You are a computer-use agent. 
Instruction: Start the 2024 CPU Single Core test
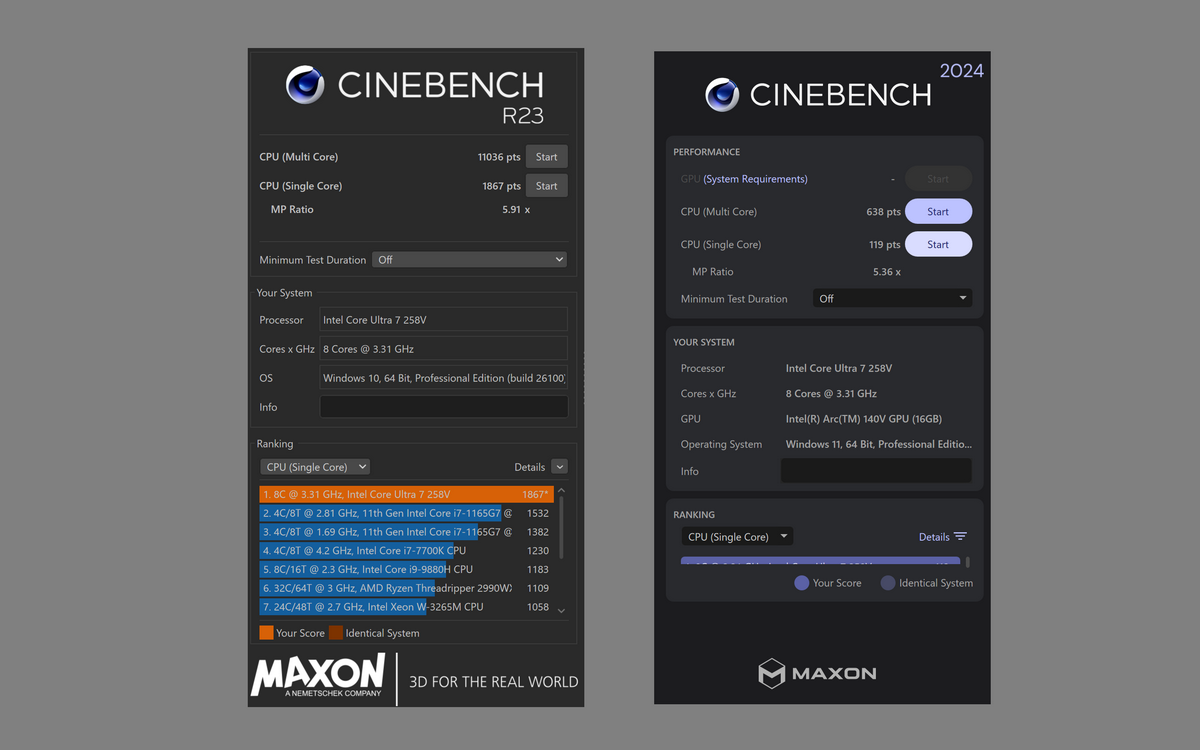click(x=938, y=244)
